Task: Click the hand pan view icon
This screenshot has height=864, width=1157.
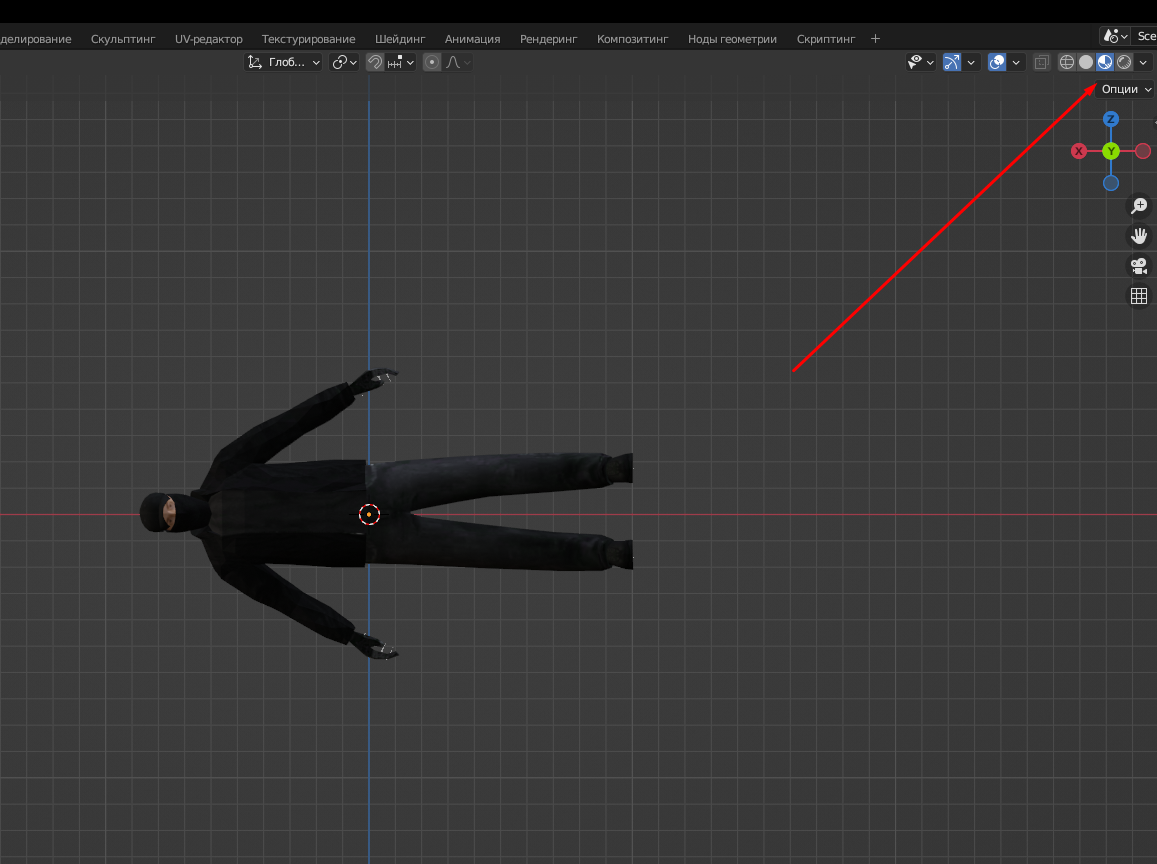Action: (1138, 236)
